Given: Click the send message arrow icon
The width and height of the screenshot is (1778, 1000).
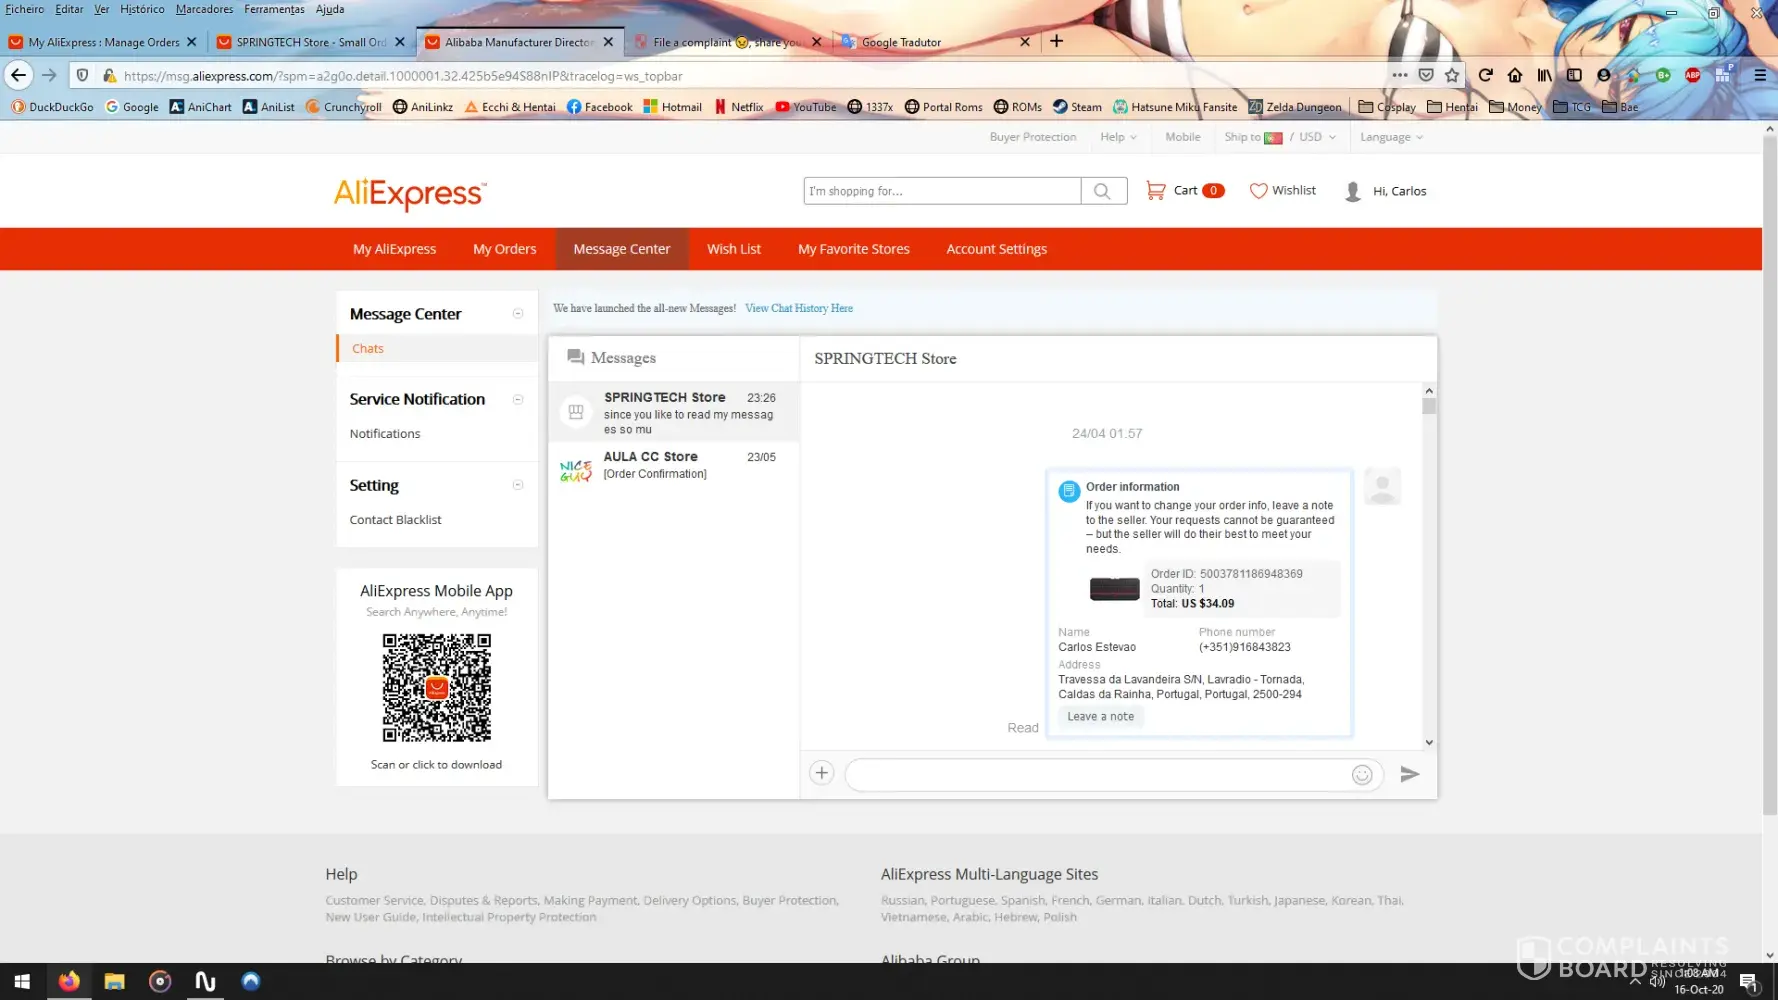Looking at the screenshot, I should (1409, 774).
